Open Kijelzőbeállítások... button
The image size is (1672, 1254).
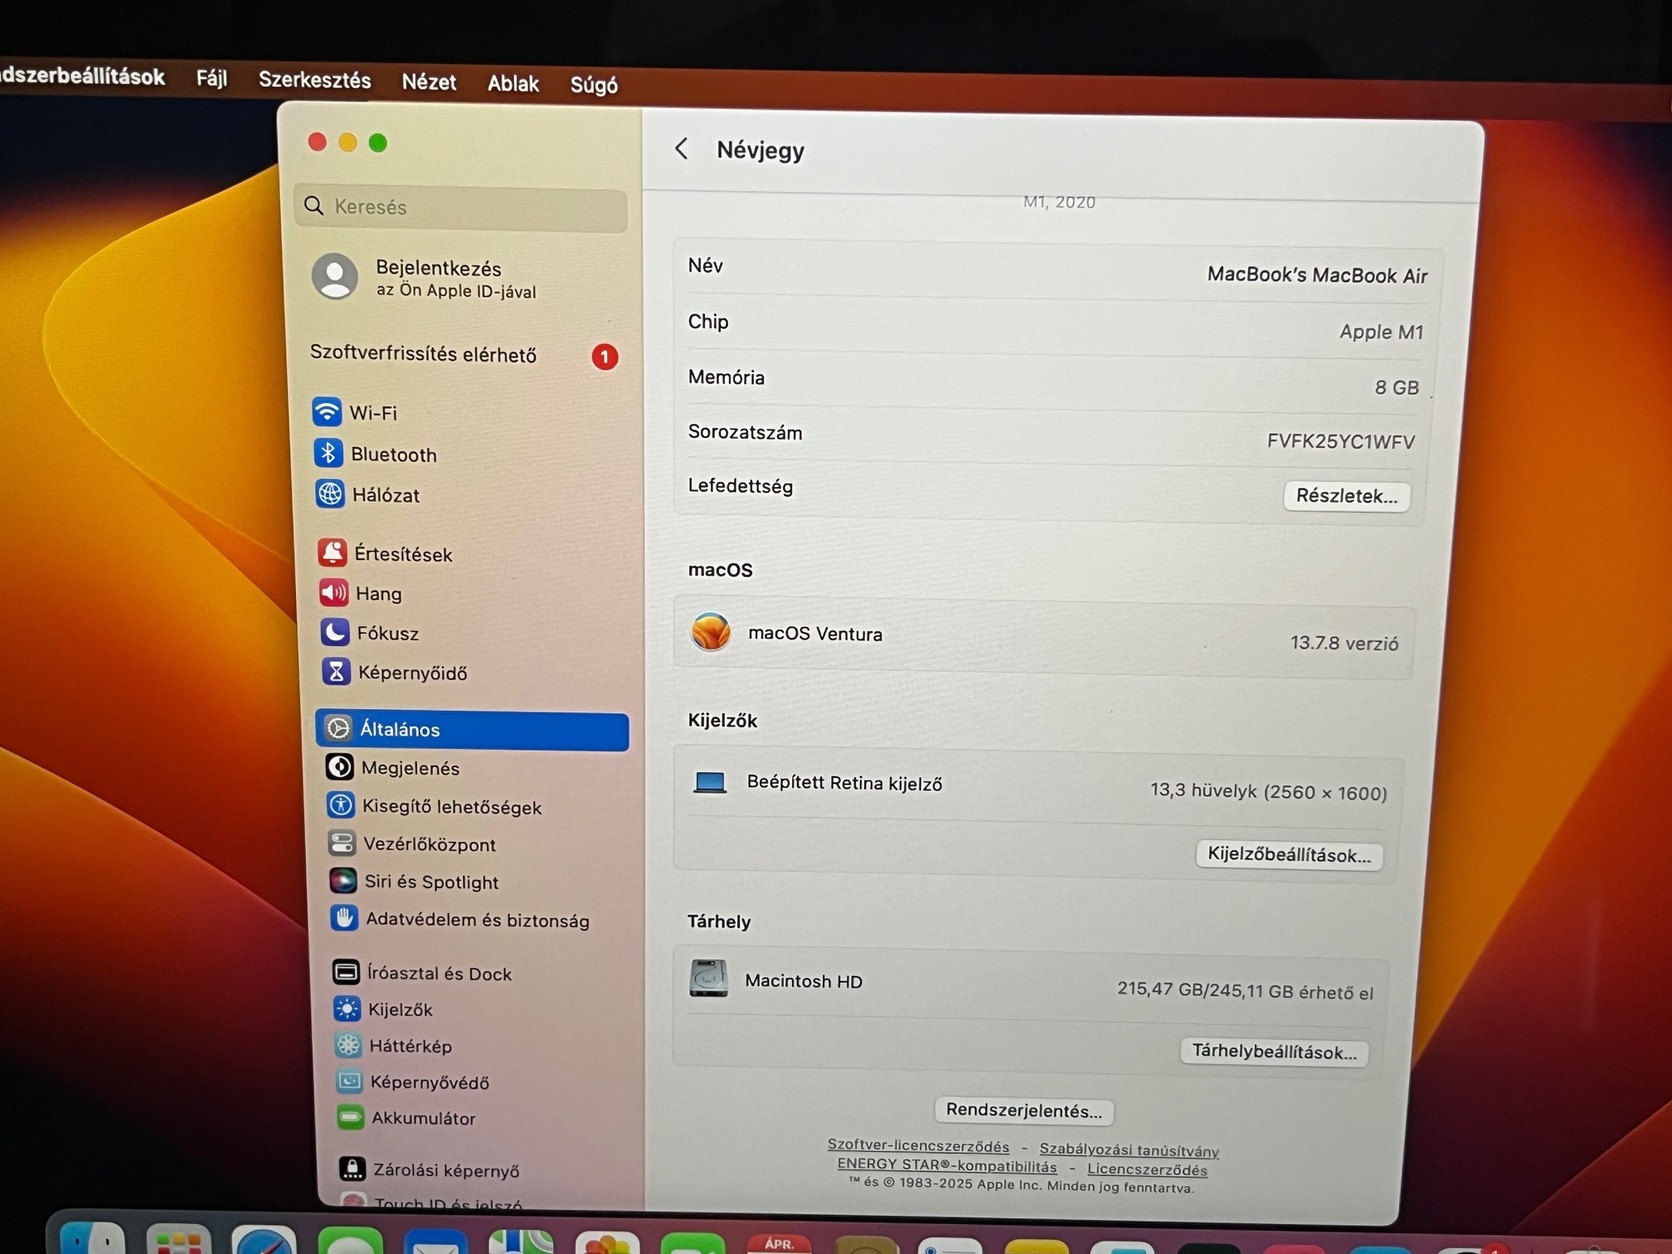(x=1289, y=854)
